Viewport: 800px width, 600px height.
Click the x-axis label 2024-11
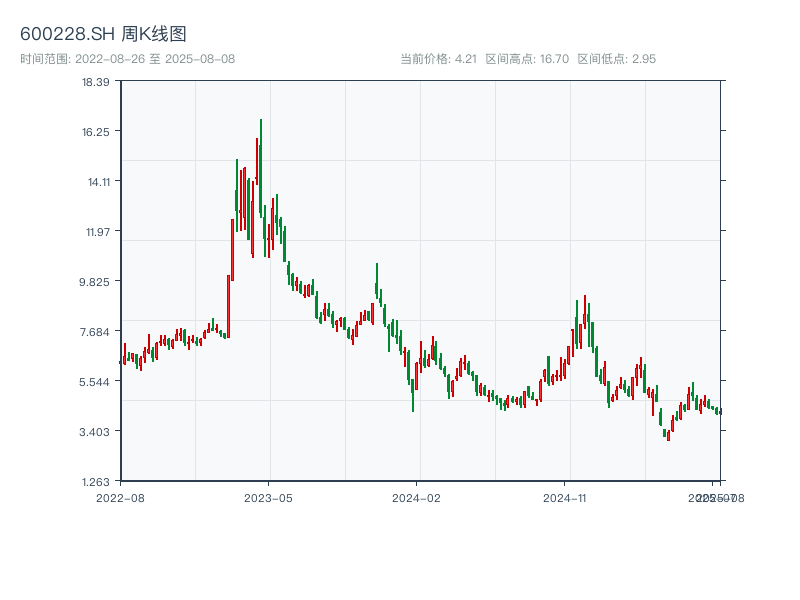[x=564, y=498]
